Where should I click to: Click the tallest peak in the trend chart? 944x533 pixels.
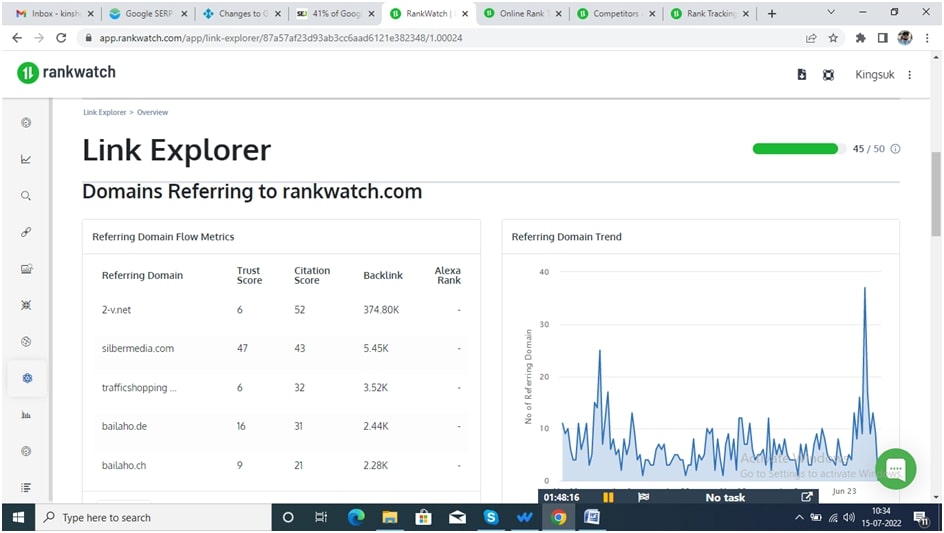(865, 288)
